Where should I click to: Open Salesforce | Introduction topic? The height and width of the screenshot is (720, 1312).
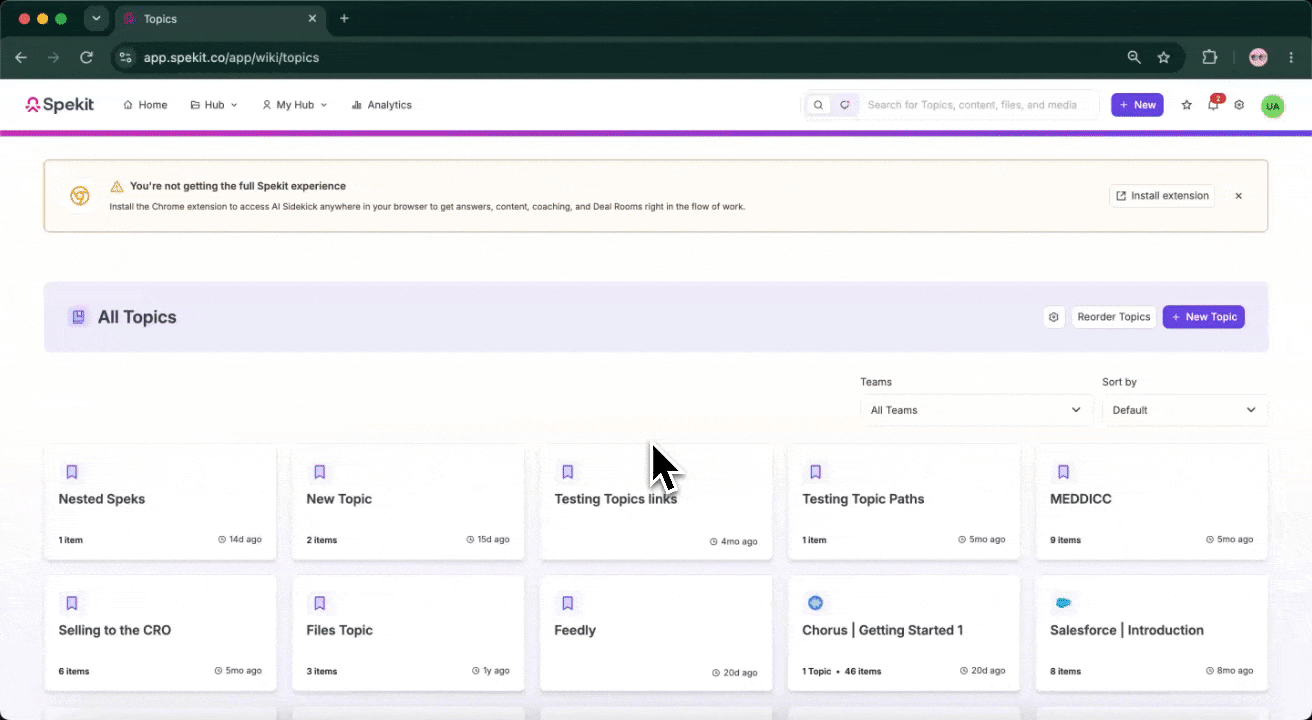(x=1152, y=633)
